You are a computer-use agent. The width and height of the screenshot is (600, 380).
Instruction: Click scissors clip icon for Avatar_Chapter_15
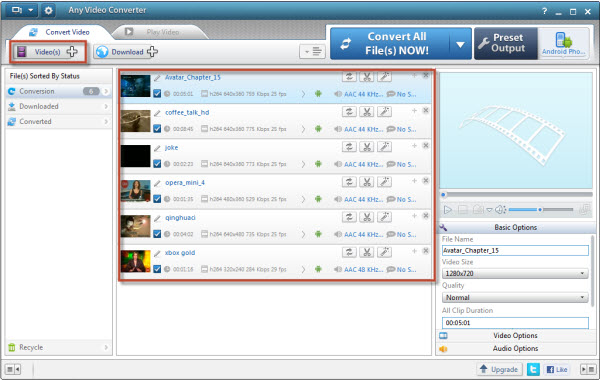(367, 77)
